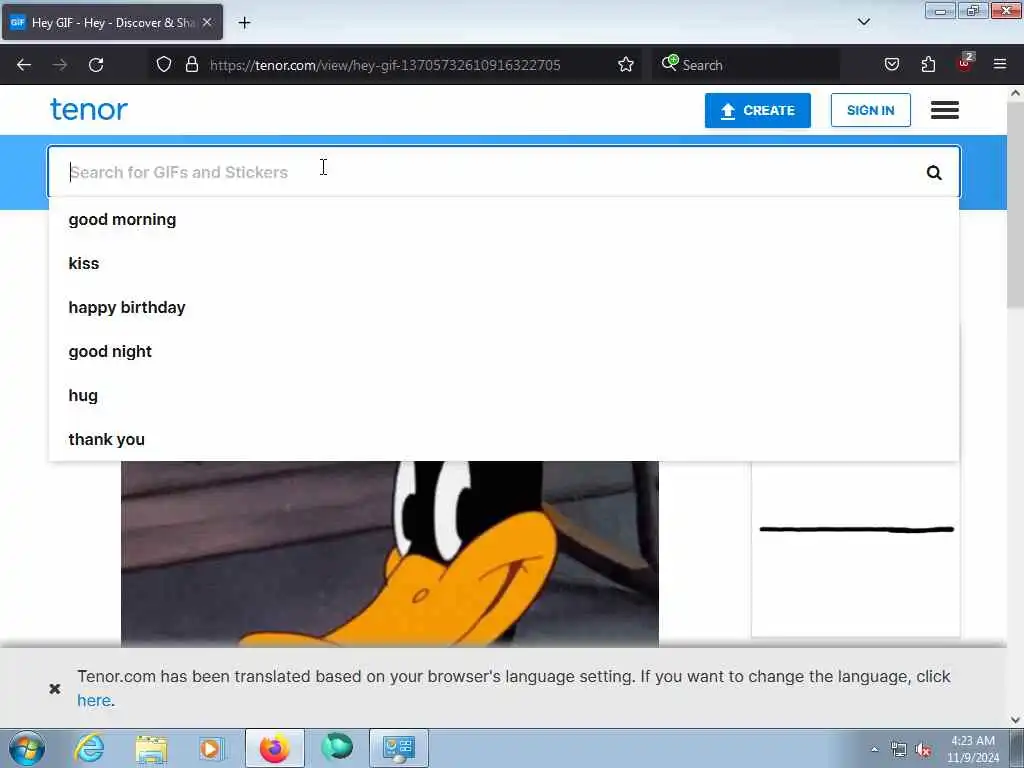The width and height of the screenshot is (1024, 768).
Task: Select the Hey GIF browser tab
Action: click(x=112, y=22)
